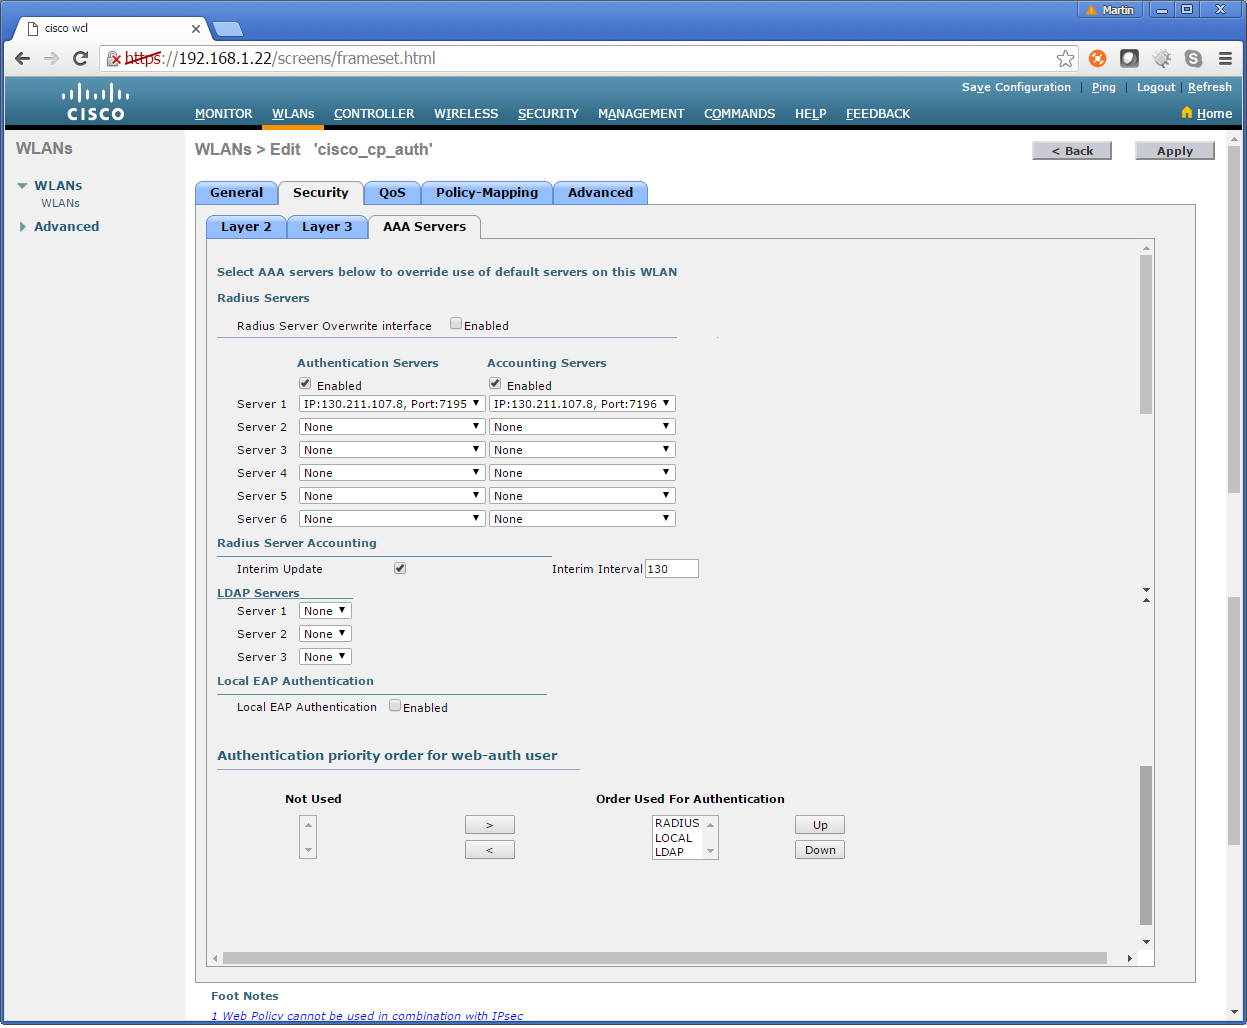Toggle Accounting Servers Enabled checkbox
This screenshot has height=1028, width=1247.
click(x=495, y=383)
